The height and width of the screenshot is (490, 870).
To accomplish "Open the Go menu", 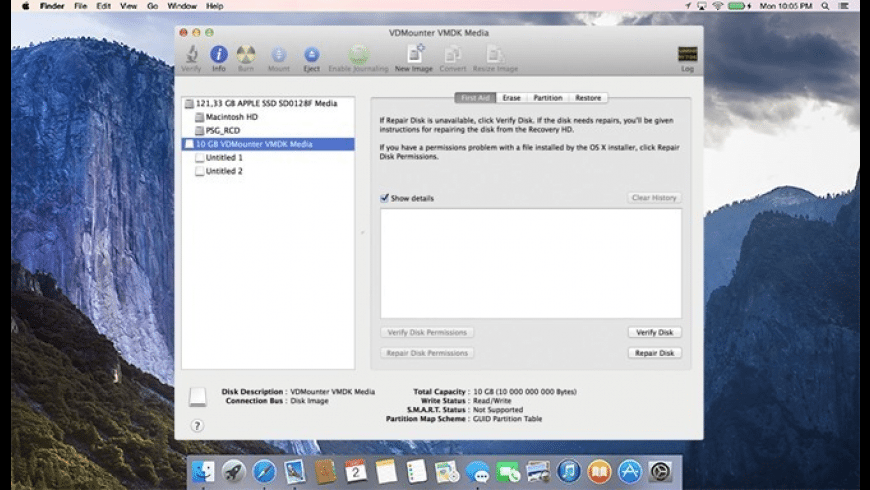I will 153,6.
